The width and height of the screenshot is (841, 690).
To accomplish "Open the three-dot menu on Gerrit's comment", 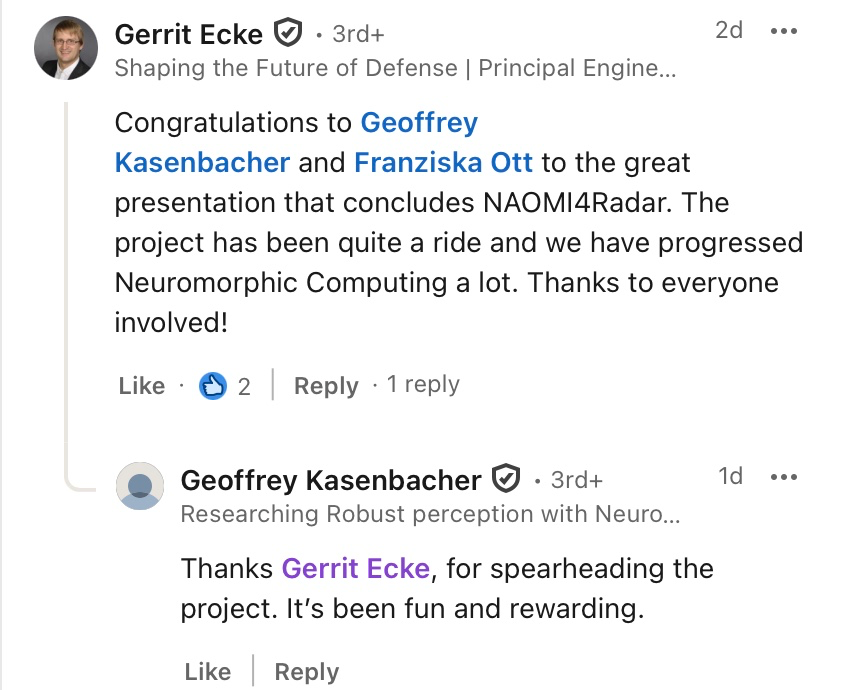I will [783, 31].
